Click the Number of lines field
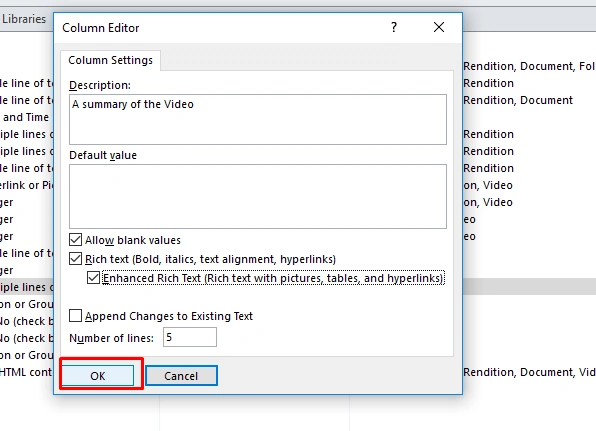 (x=190, y=337)
